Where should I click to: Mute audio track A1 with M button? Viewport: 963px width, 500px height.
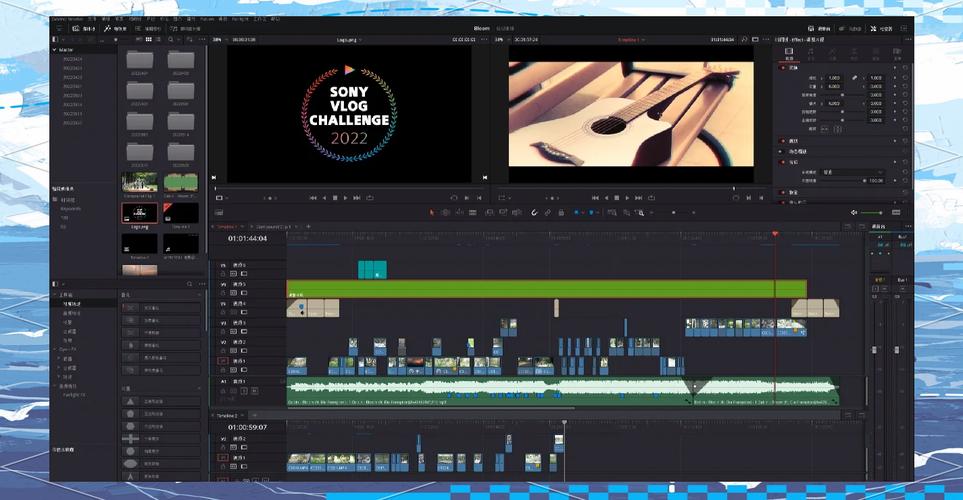[254, 391]
